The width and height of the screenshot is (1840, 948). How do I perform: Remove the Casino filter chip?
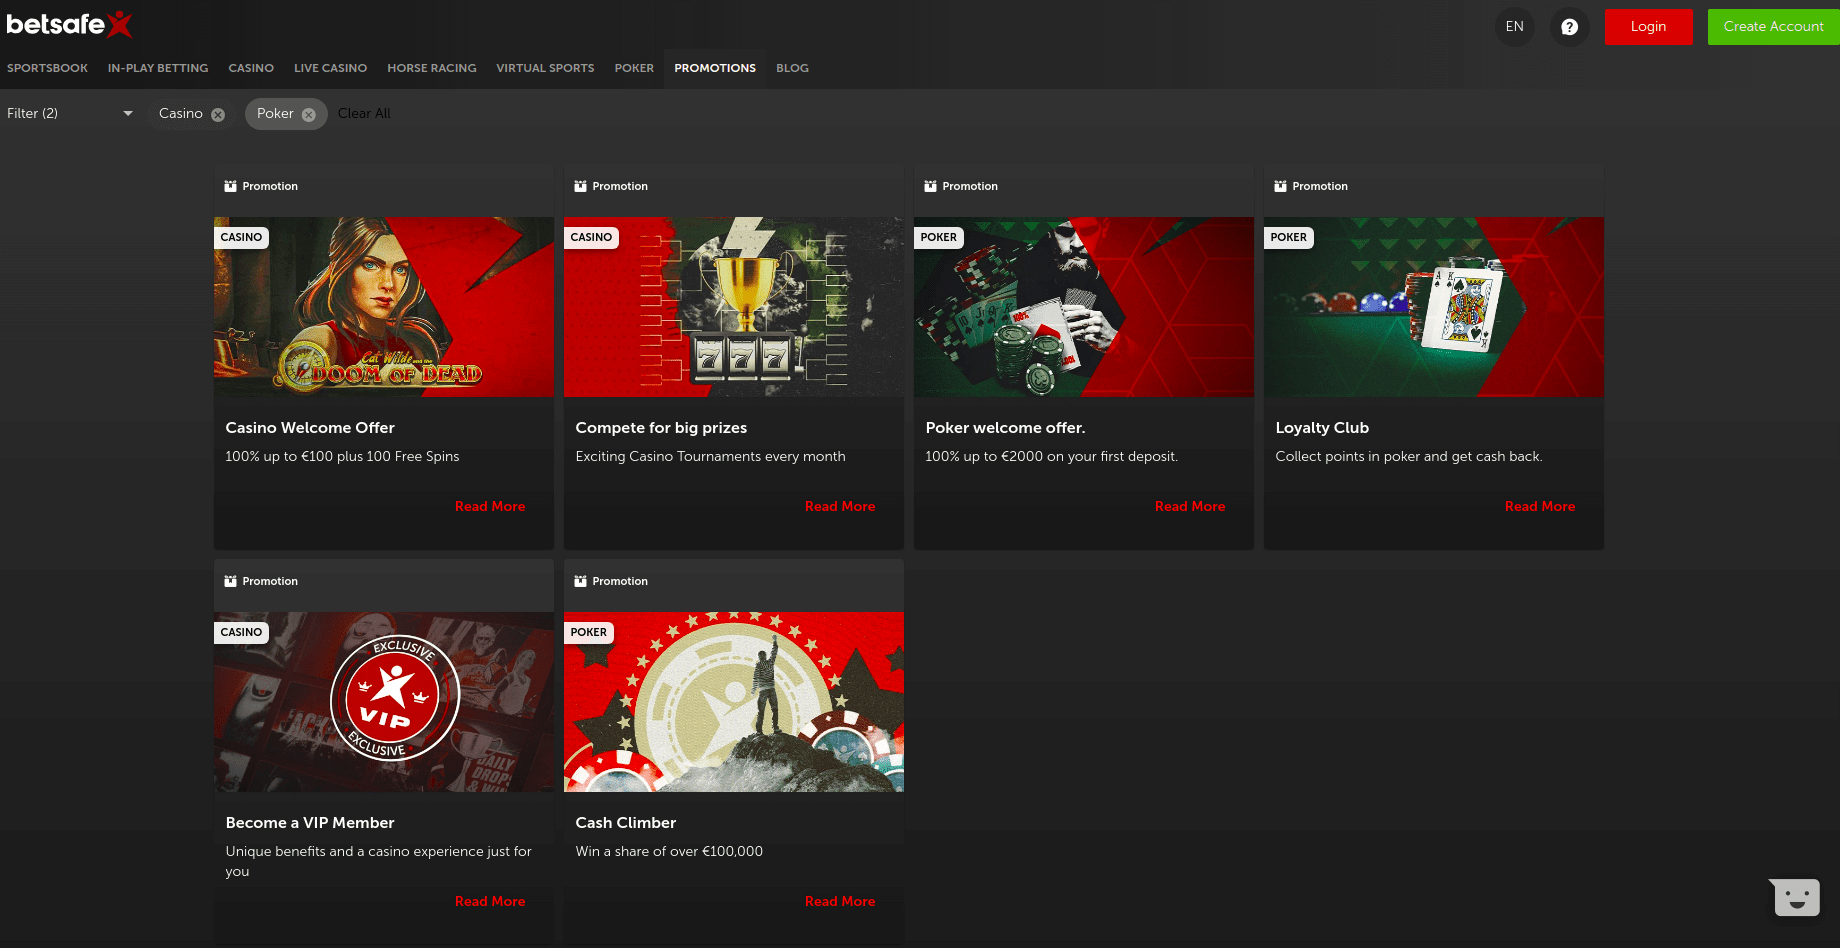coord(218,115)
